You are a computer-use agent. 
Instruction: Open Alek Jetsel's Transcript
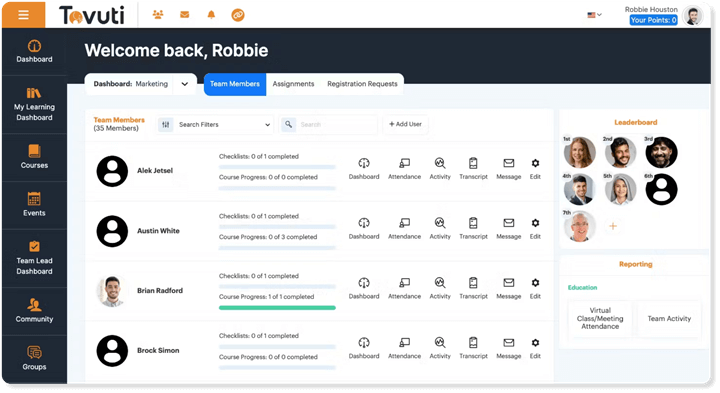473,169
